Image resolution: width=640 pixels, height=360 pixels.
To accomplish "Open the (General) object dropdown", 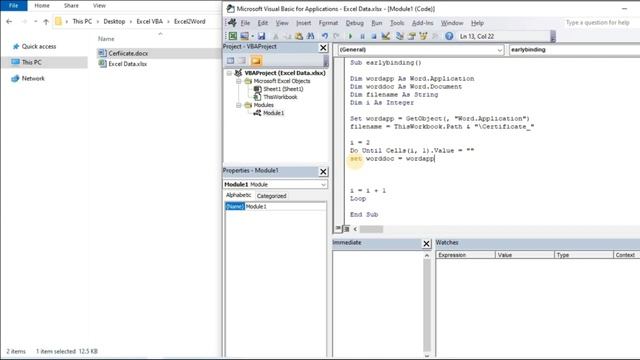I will pyautogui.click(x=500, y=50).
